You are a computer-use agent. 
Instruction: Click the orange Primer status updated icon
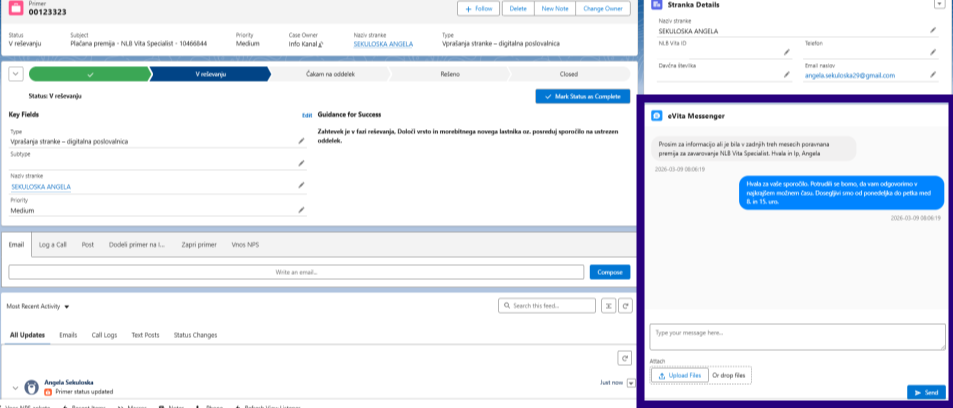click(49, 392)
